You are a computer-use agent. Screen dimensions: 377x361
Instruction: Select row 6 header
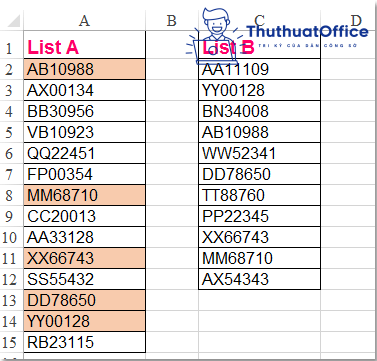pyautogui.click(x=12, y=153)
